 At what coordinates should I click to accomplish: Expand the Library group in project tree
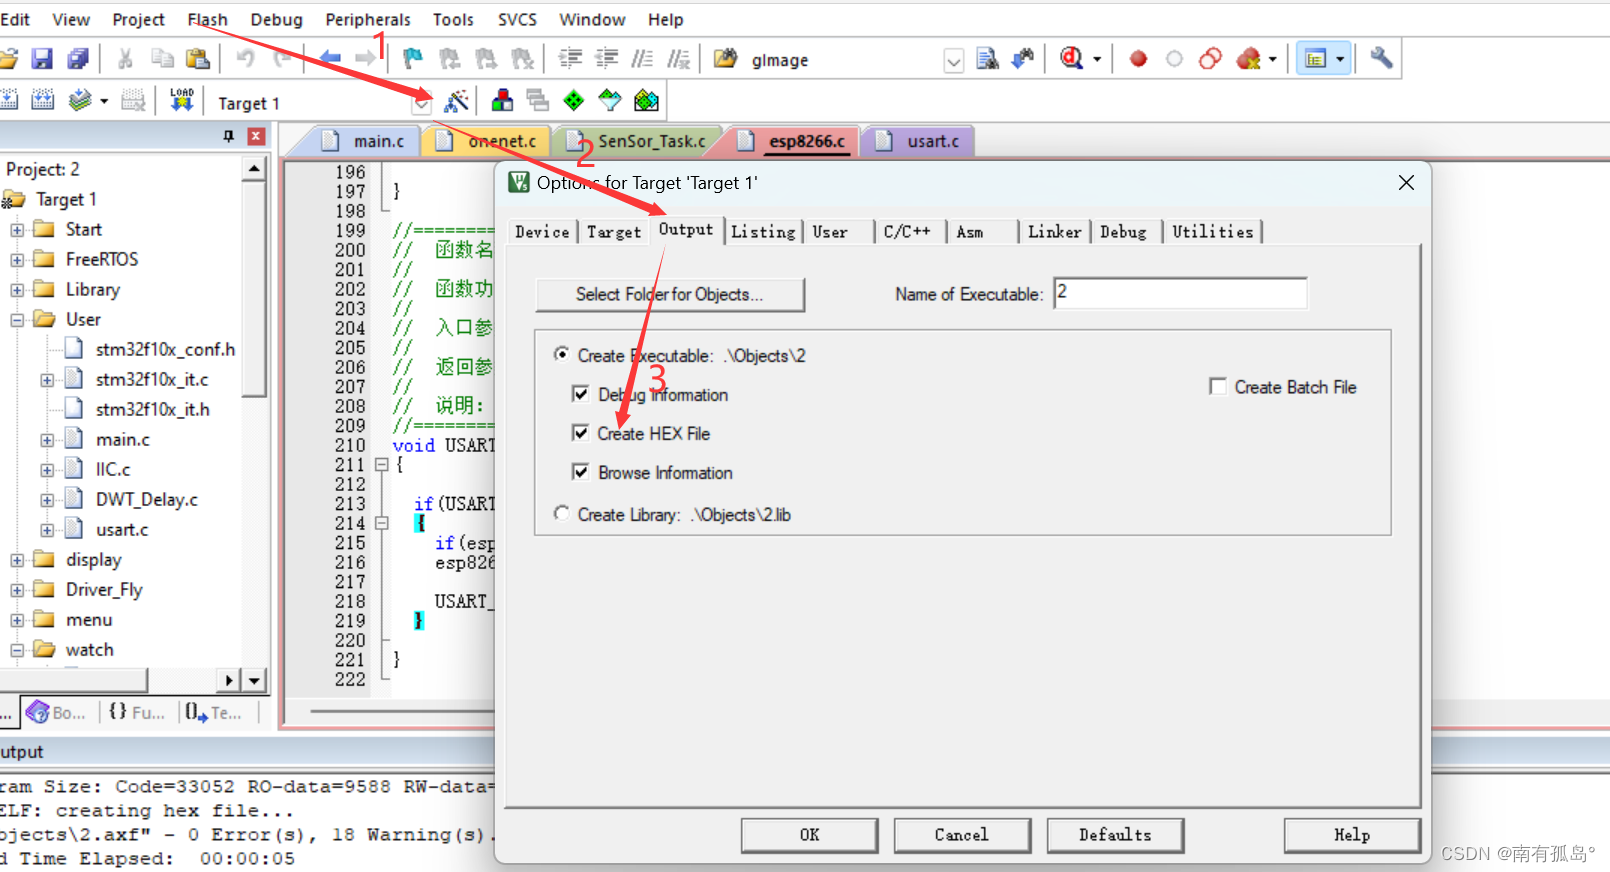click(x=17, y=290)
